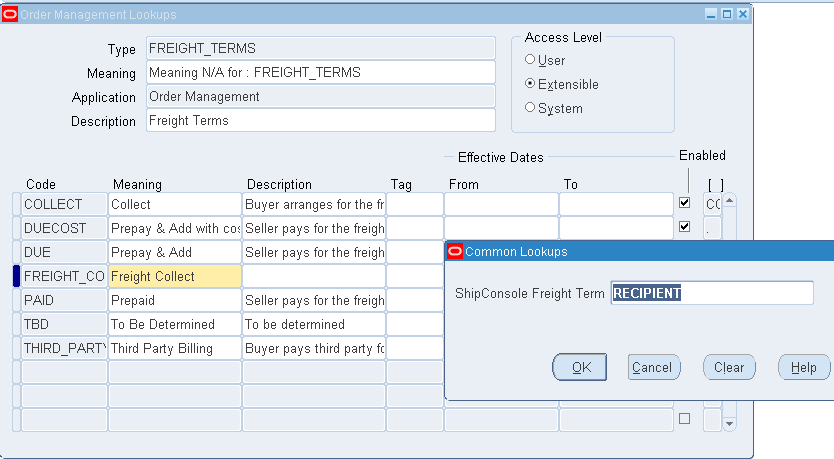Click 'To be determined' description cell
The height and width of the screenshot is (459, 834).
tap(314, 324)
